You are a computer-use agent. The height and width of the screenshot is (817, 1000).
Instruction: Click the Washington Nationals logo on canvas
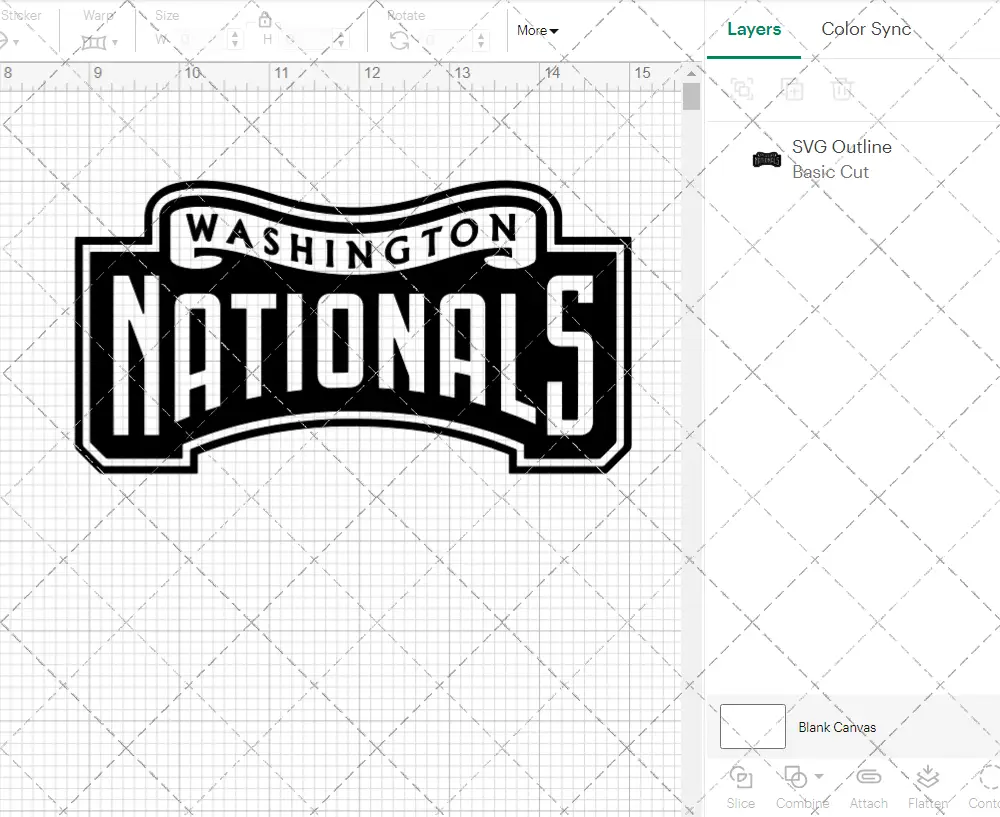pyautogui.click(x=353, y=330)
